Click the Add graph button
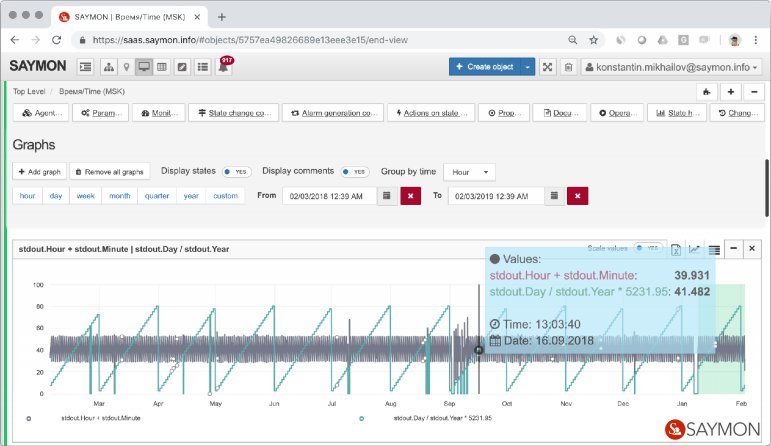 tap(39, 172)
